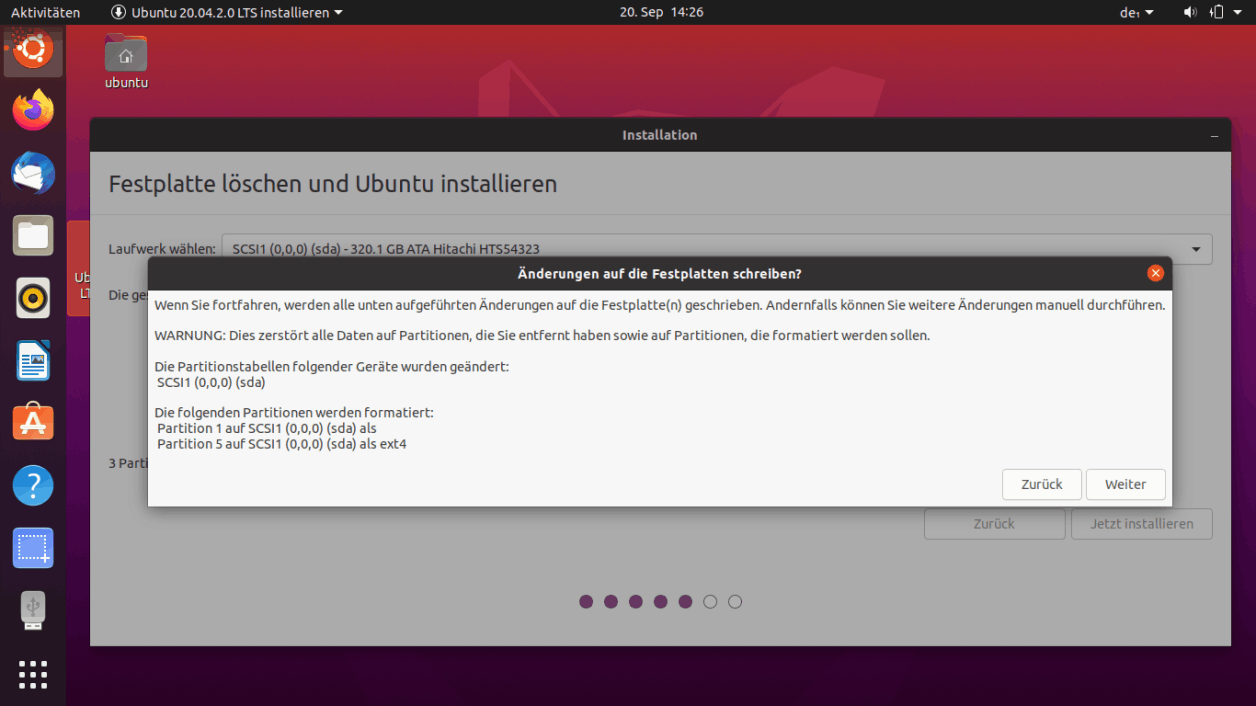Open Ubuntu Software store icon
Screen dimensions: 1256x706
[33, 423]
